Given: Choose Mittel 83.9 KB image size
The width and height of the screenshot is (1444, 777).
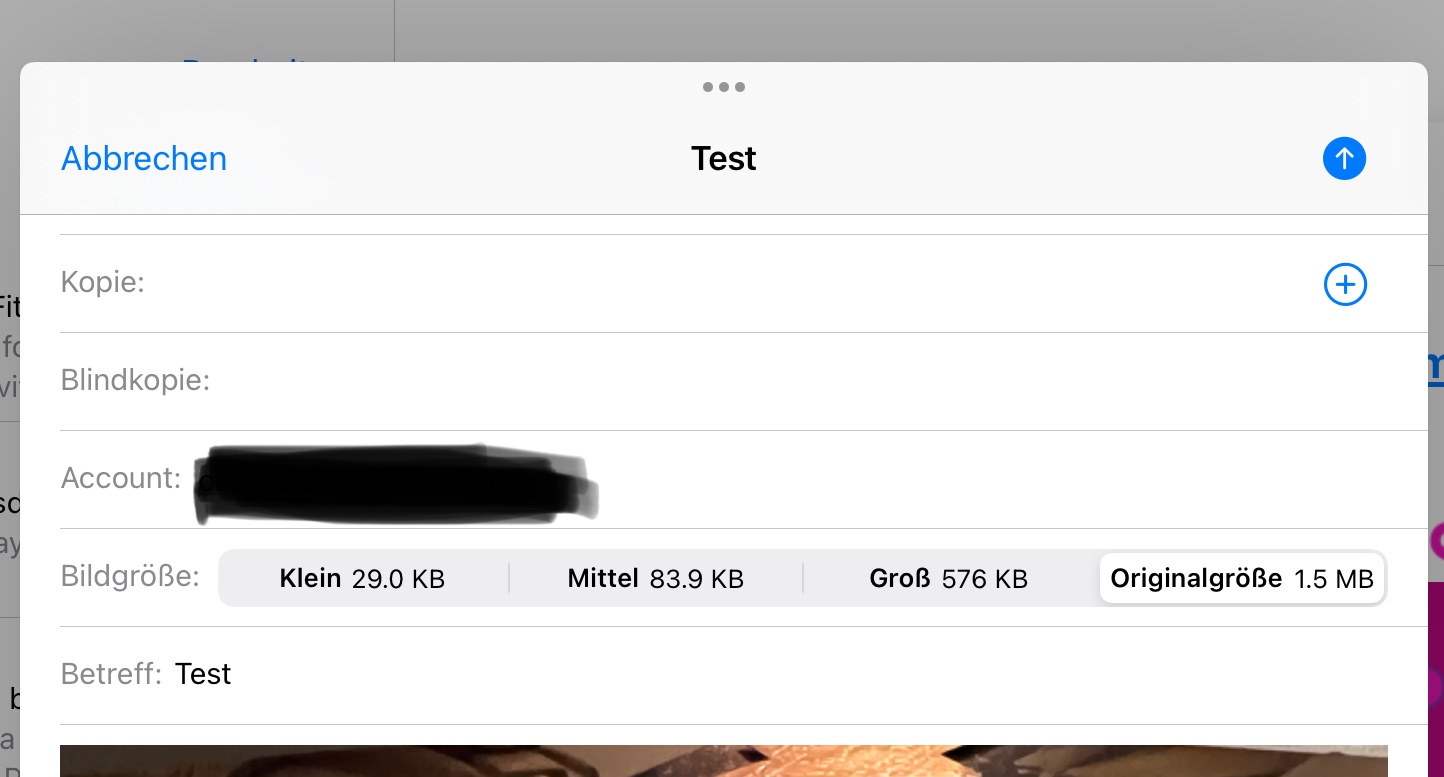Looking at the screenshot, I should tap(655, 578).
